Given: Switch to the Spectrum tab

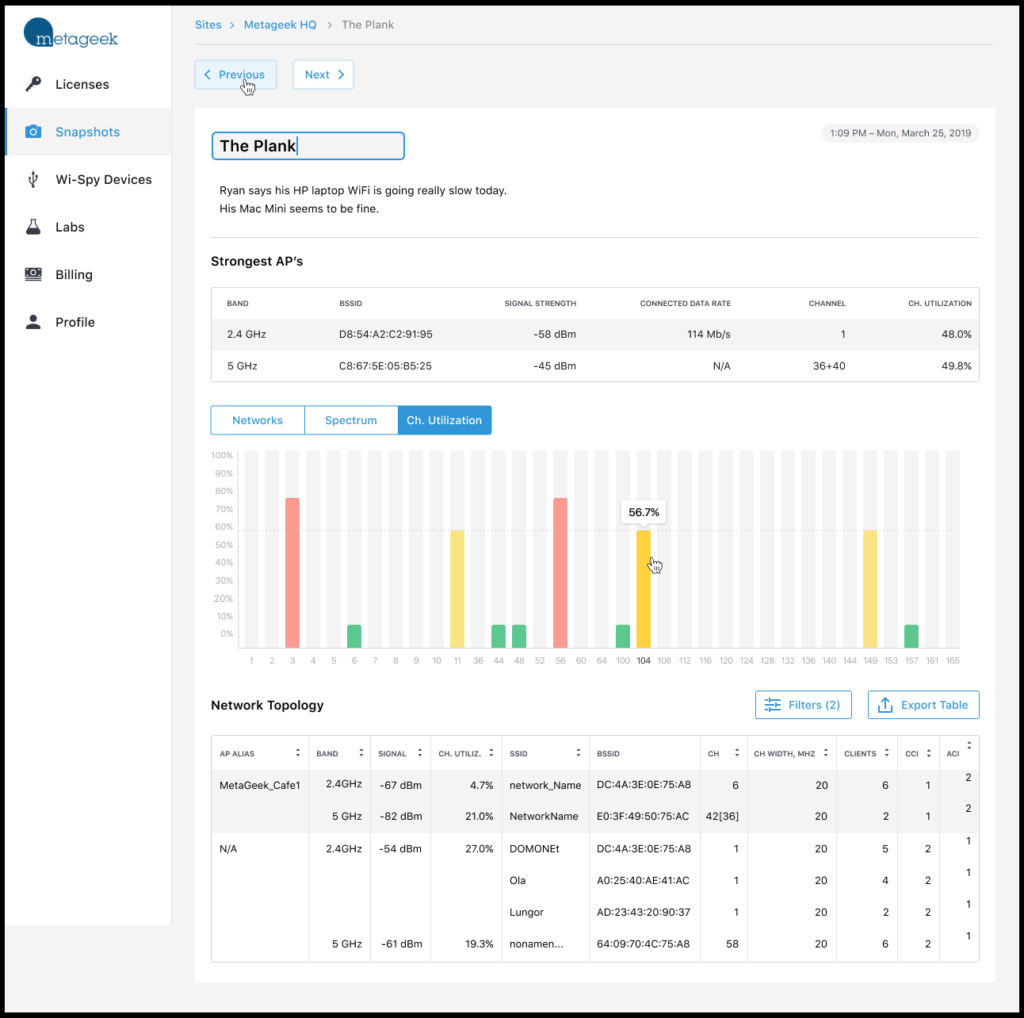Looking at the screenshot, I should coord(351,421).
